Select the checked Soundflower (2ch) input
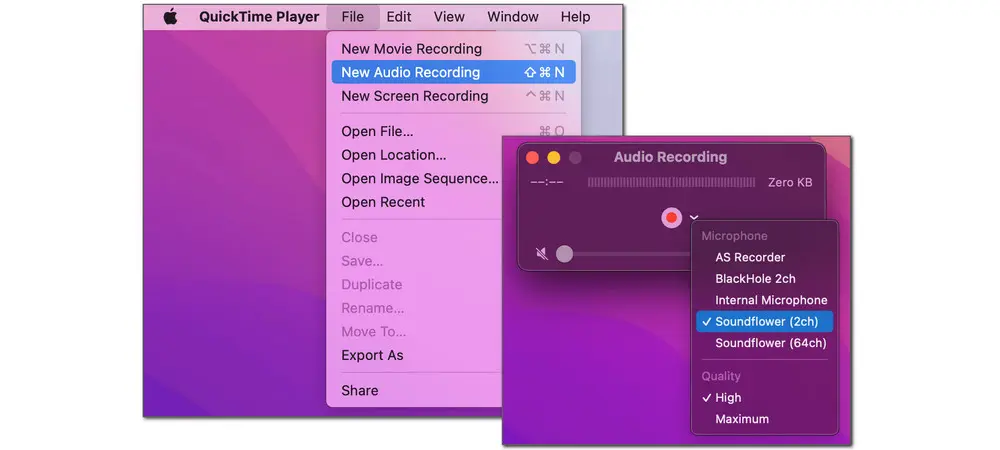The width and height of the screenshot is (1000, 450). (765, 322)
